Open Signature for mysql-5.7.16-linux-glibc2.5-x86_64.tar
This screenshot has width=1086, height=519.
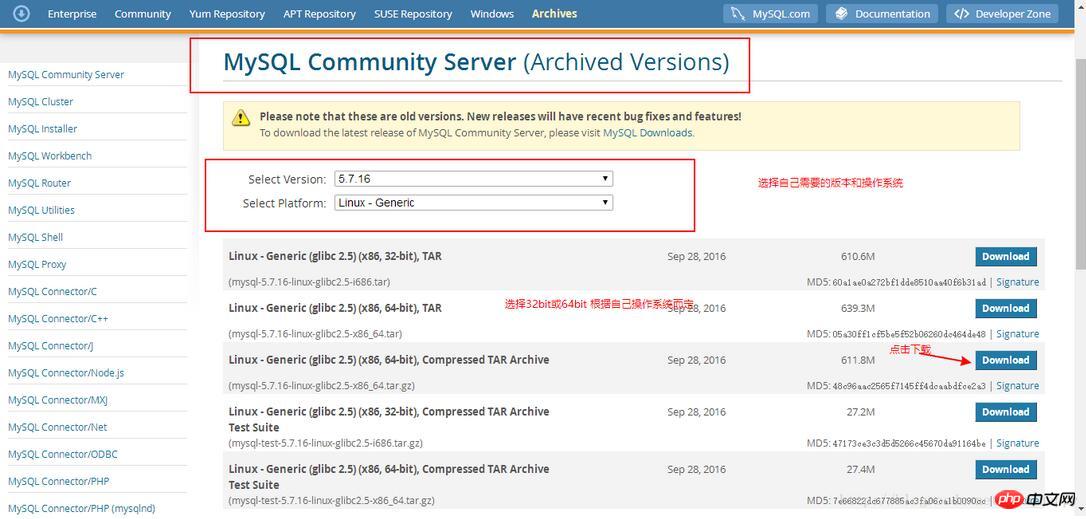[x=1017, y=334]
